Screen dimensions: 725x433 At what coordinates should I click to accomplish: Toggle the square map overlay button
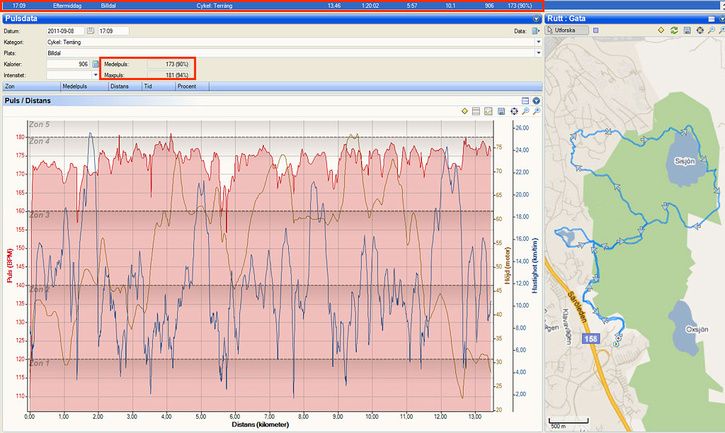(x=596, y=30)
